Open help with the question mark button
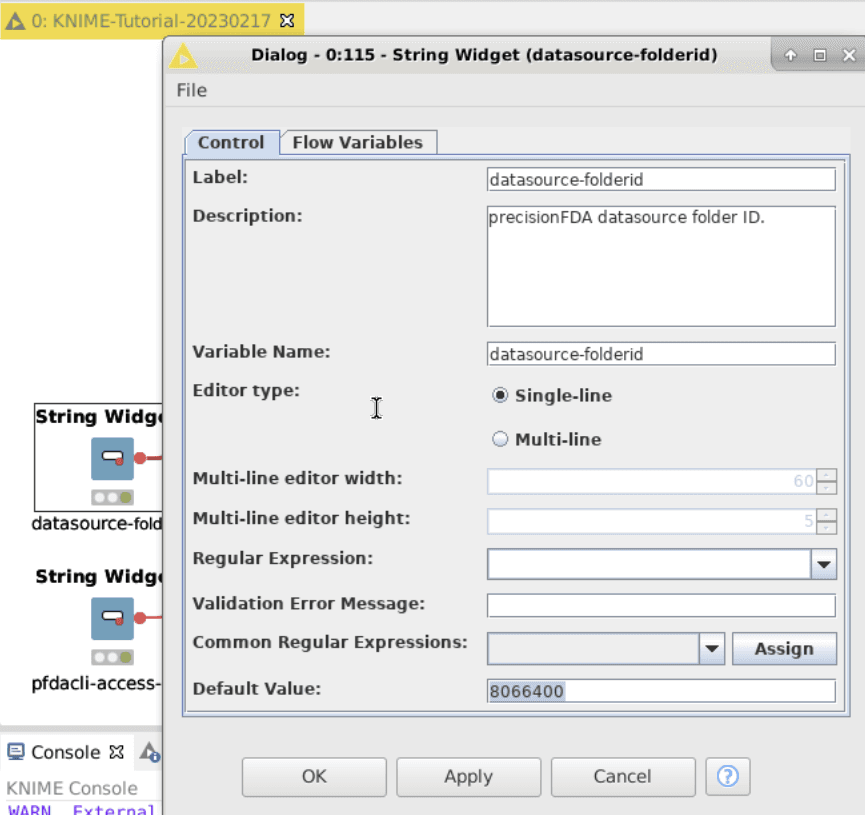The width and height of the screenshot is (865, 815). pos(728,776)
